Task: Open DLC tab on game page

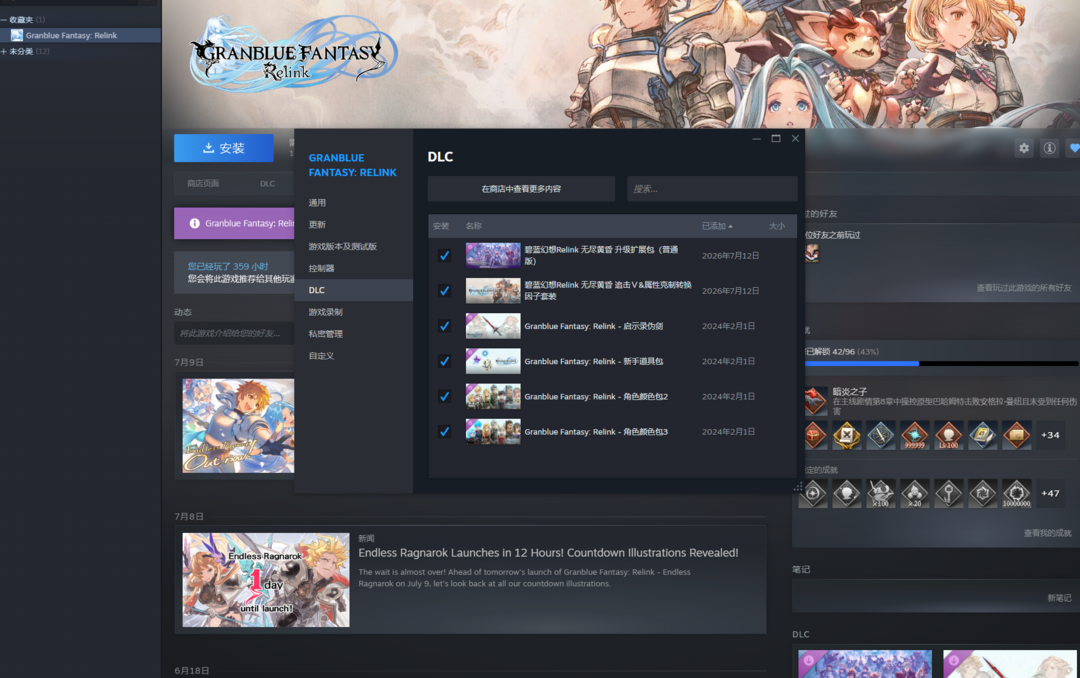Action: tap(267, 183)
